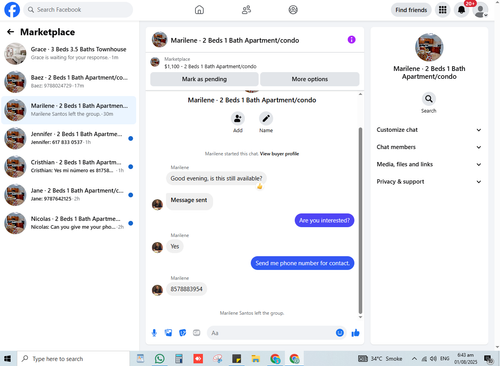Select the Marilene conversation in the list
The height and width of the screenshot is (366, 500).
pyautogui.click(x=69, y=110)
